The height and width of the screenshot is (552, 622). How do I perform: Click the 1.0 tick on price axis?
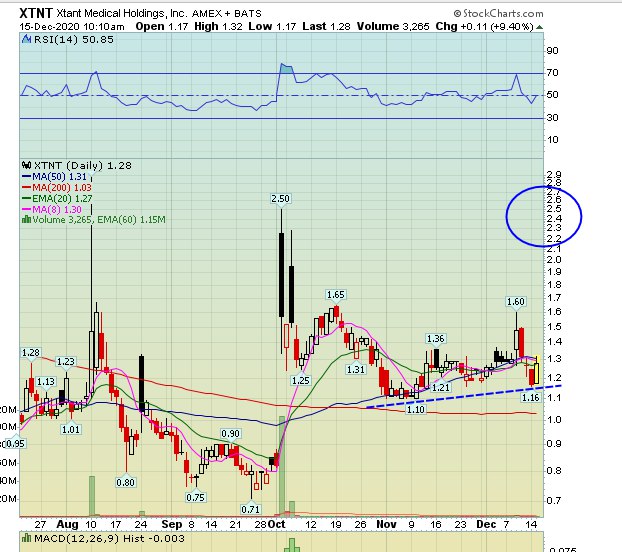(x=554, y=420)
